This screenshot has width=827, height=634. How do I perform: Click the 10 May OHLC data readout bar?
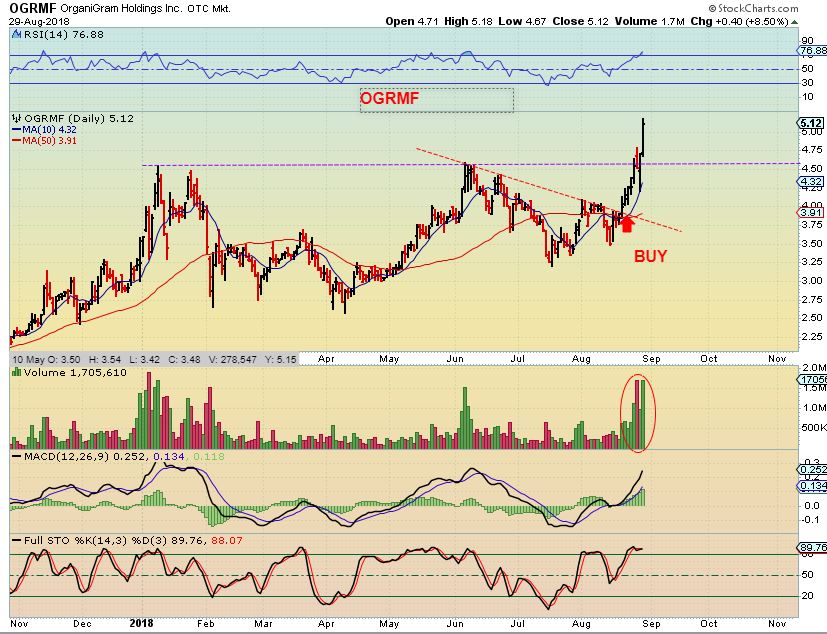click(x=153, y=360)
